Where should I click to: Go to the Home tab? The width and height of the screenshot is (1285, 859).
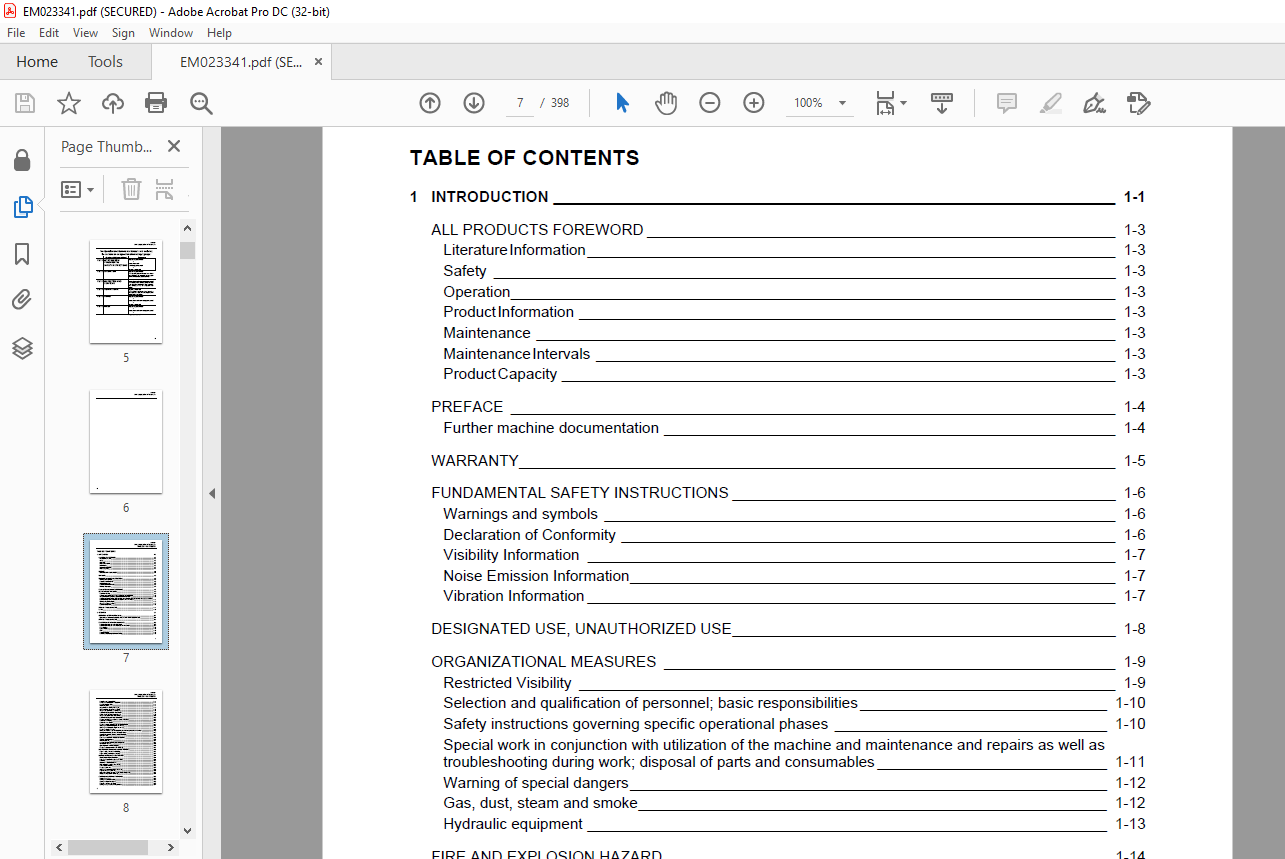(x=37, y=62)
